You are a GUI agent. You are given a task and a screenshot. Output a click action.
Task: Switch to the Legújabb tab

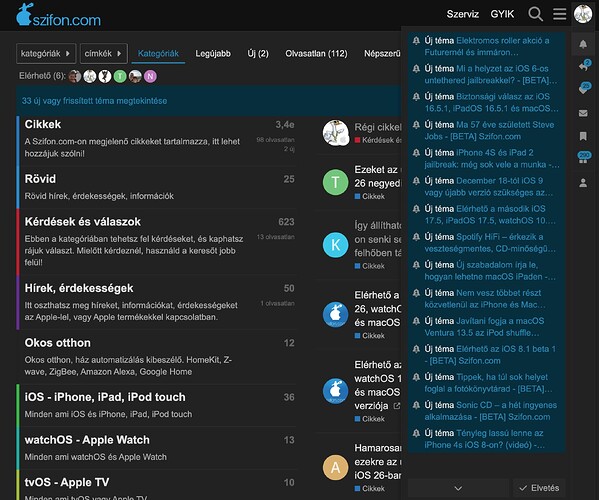tap(213, 53)
